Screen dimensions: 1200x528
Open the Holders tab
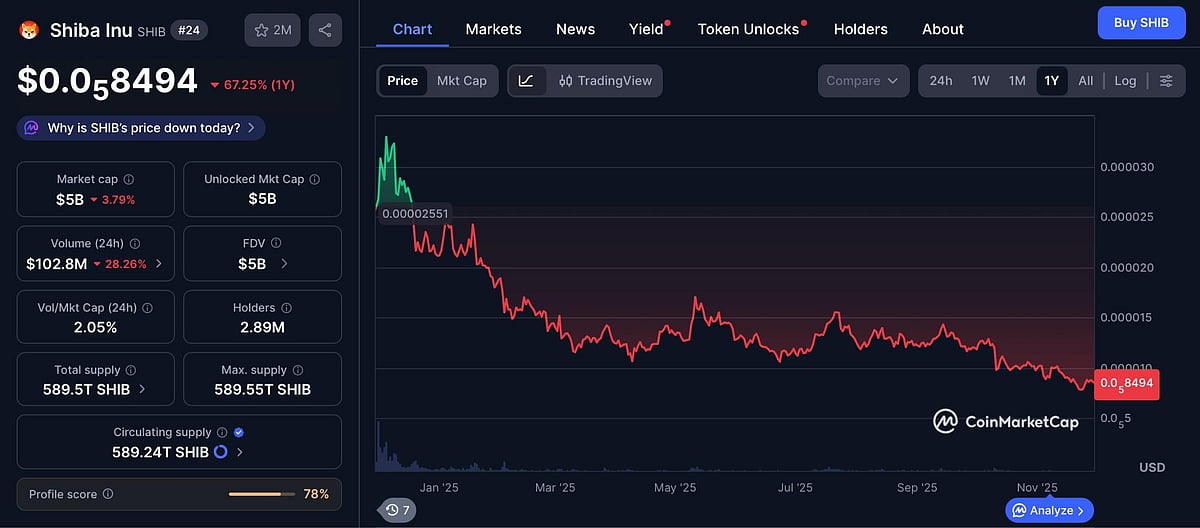(860, 29)
